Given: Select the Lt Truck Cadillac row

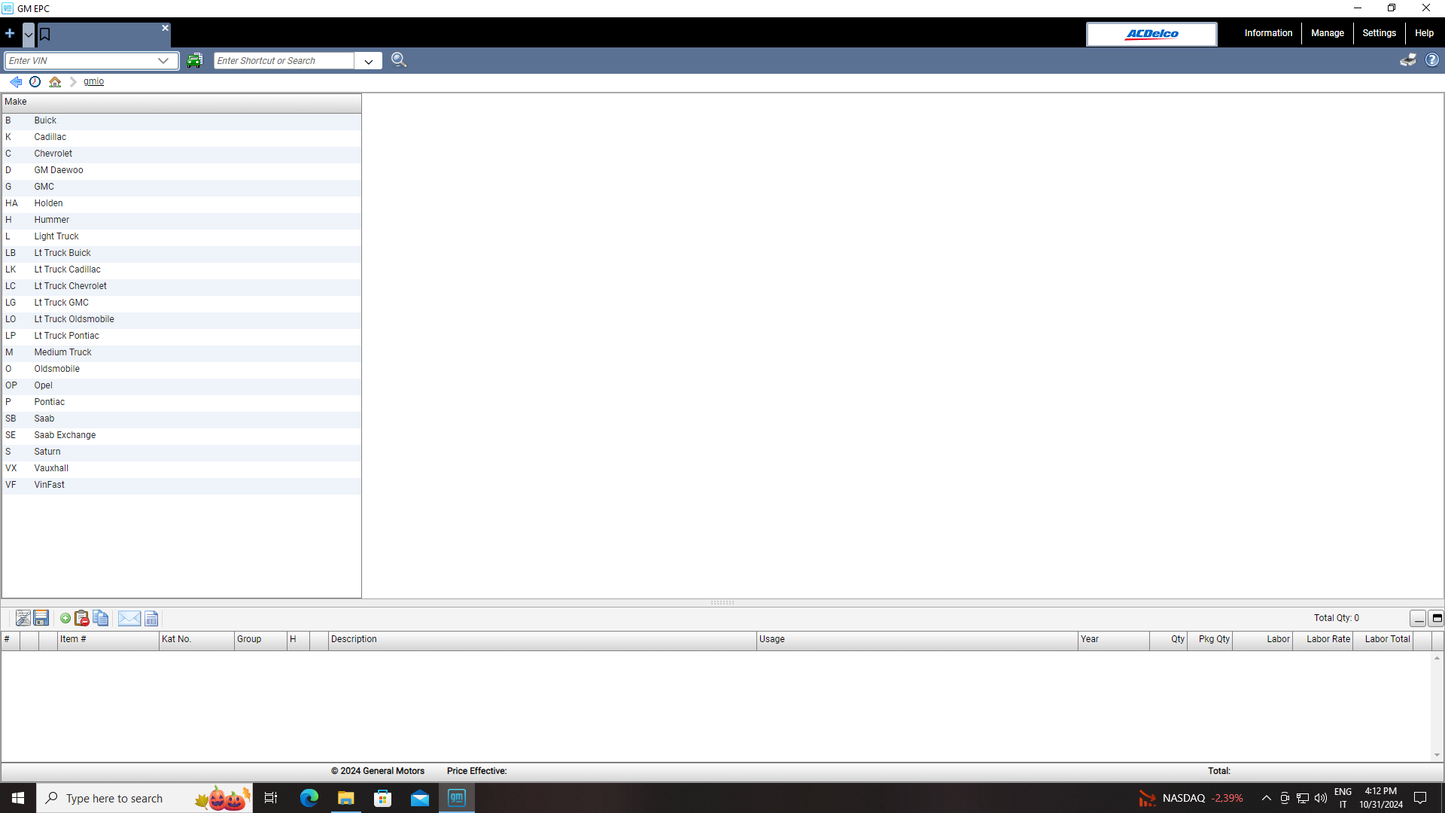Looking at the screenshot, I should pyautogui.click(x=181, y=269).
